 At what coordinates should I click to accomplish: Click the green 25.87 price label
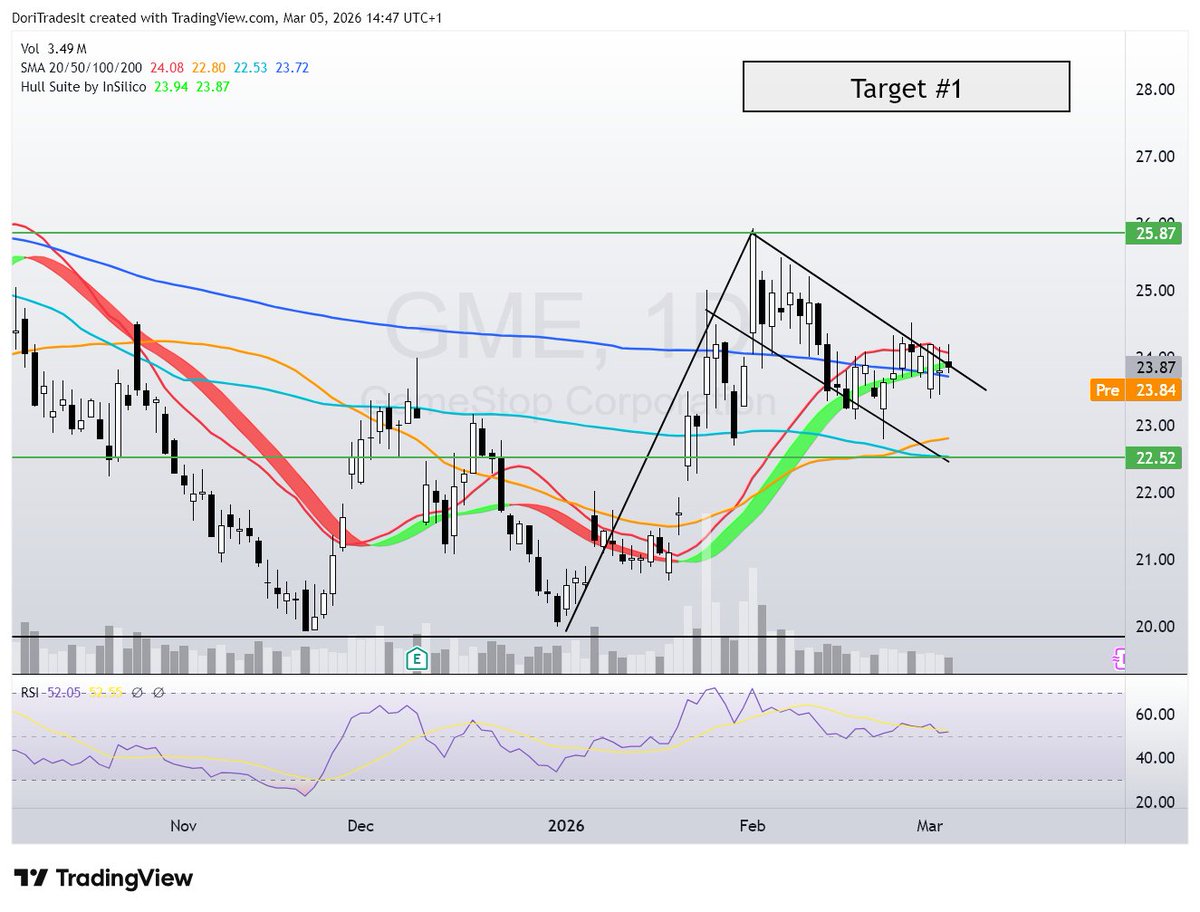coord(1154,233)
